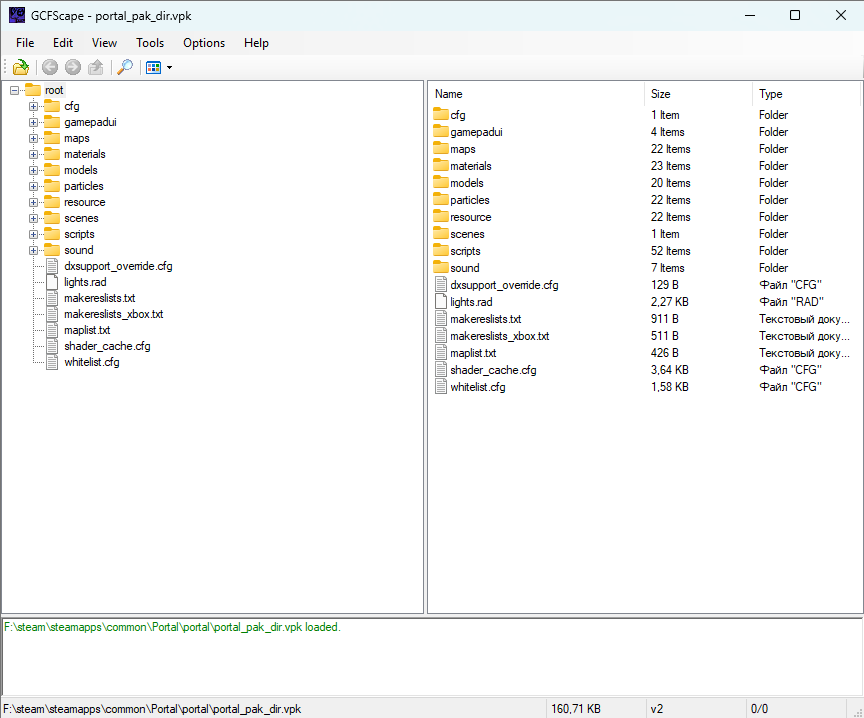Sort by the Type column header
864x718 pixels.
[x=806, y=94]
